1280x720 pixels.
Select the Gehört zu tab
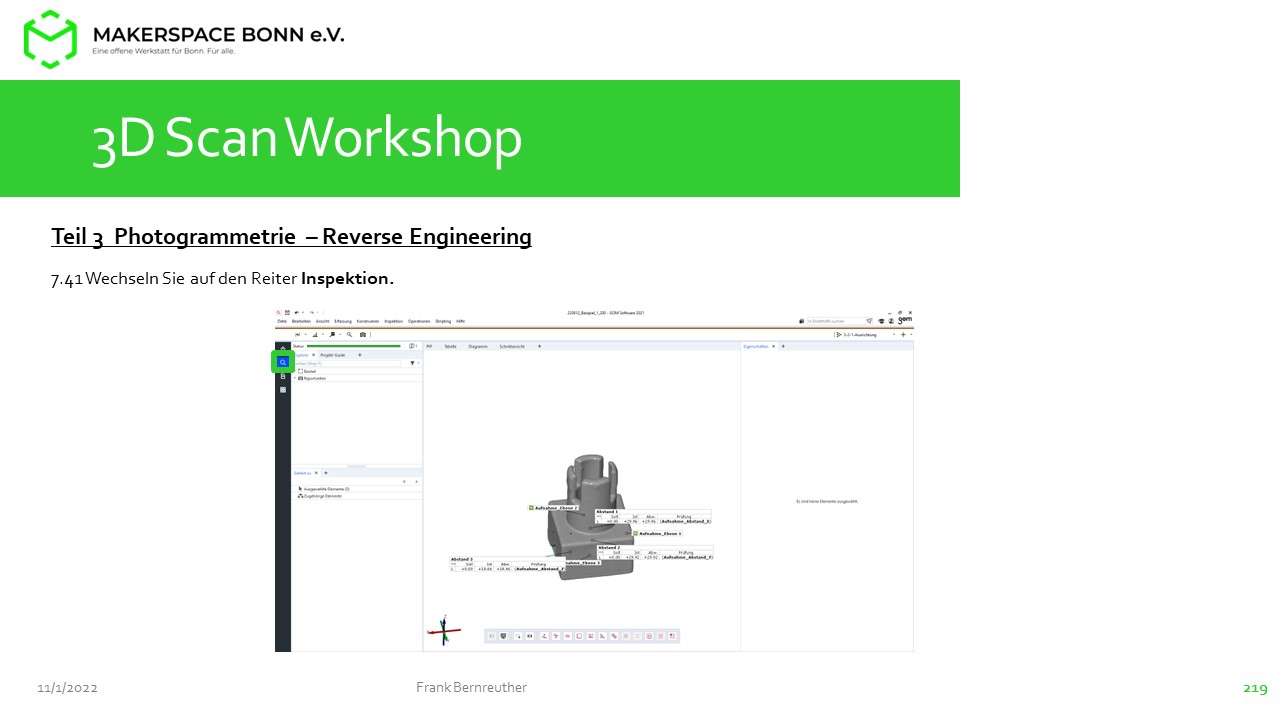point(302,473)
